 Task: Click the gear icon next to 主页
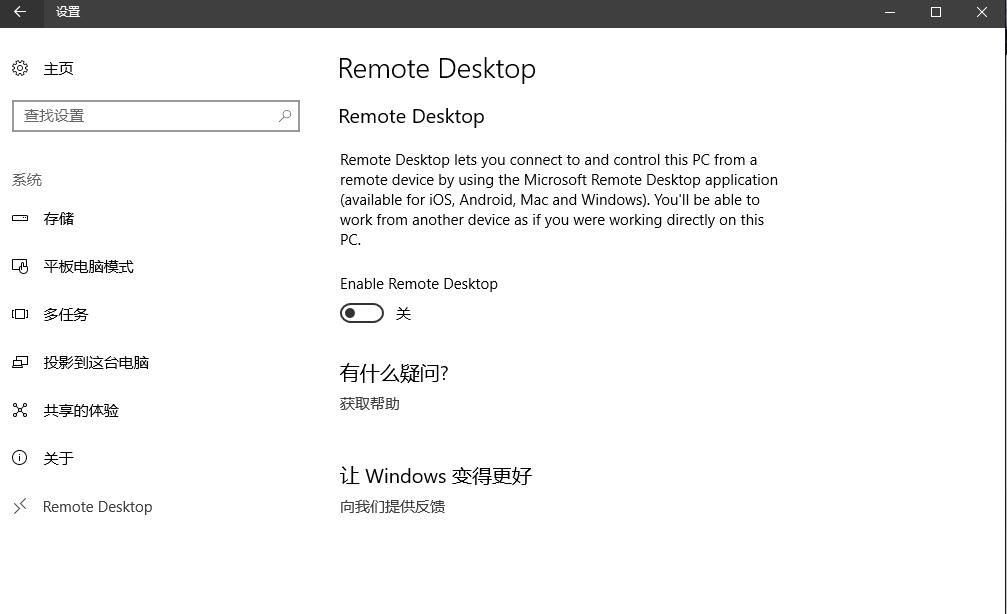point(20,68)
